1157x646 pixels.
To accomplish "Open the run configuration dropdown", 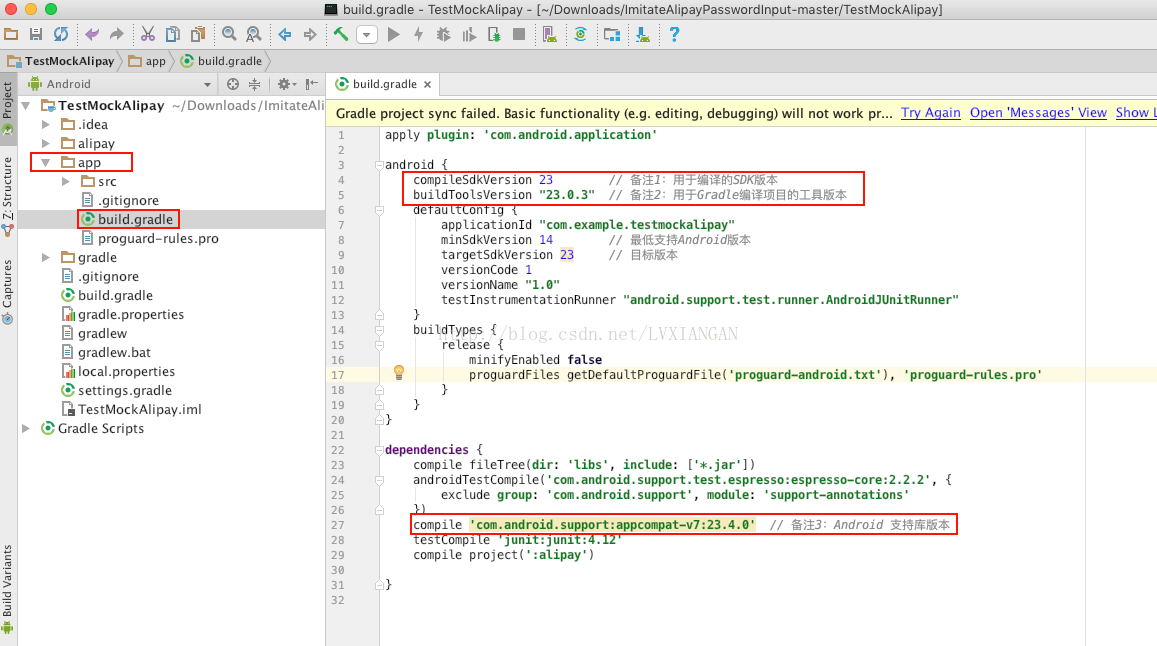I will click(367, 34).
